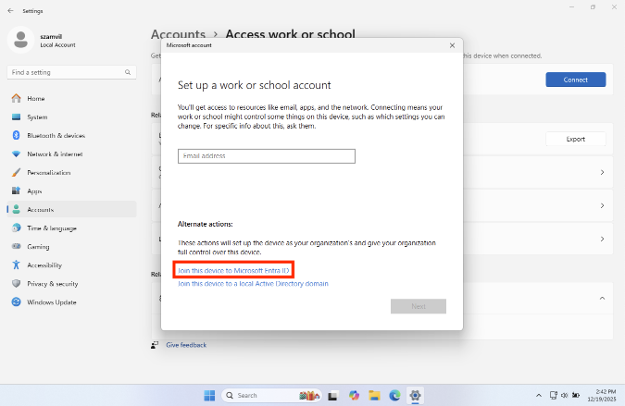Click Join this device to local Active Directory domain
625x406 pixels.
pyautogui.click(x=253, y=284)
